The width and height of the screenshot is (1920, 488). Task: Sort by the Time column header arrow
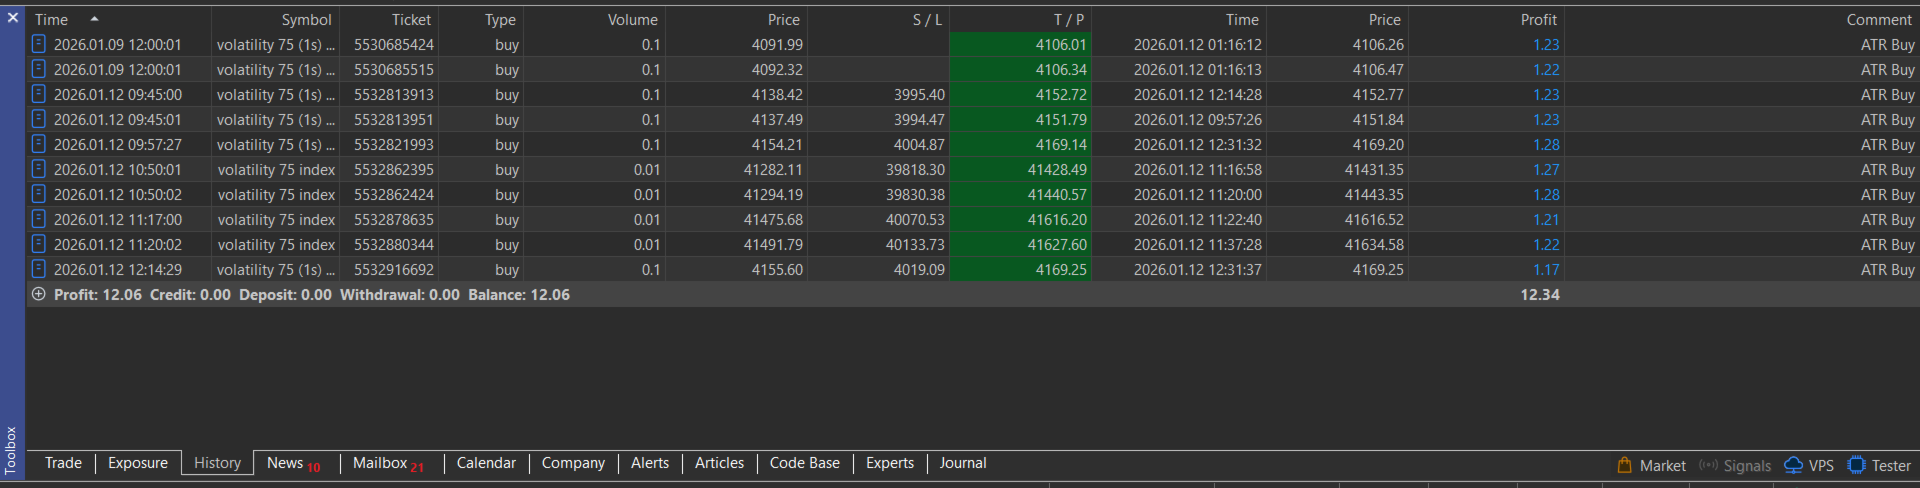94,19
